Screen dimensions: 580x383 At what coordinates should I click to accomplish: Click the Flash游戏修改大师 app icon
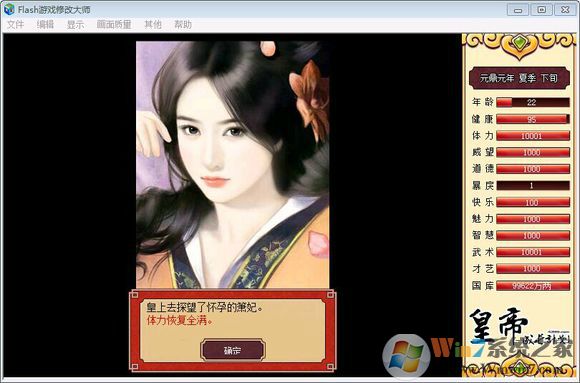(9, 9)
